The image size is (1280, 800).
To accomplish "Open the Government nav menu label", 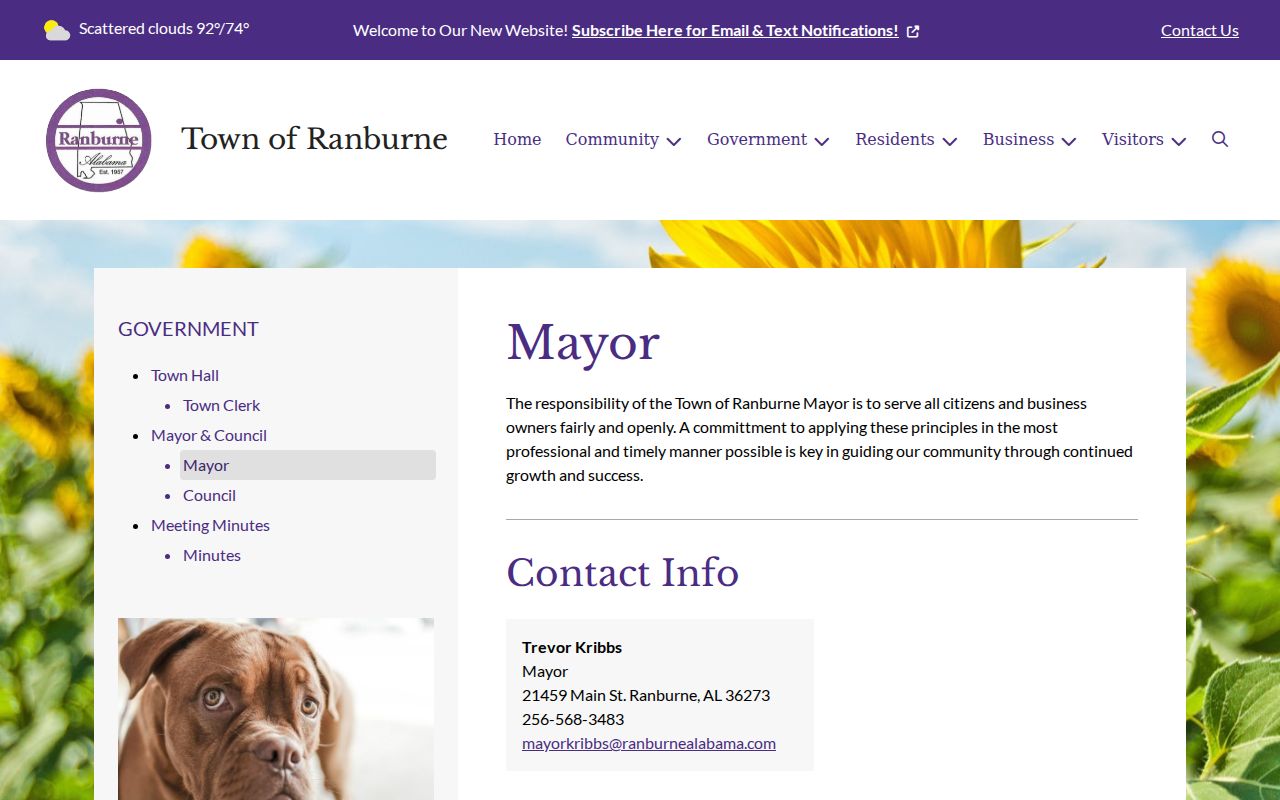I will click(757, 139).
